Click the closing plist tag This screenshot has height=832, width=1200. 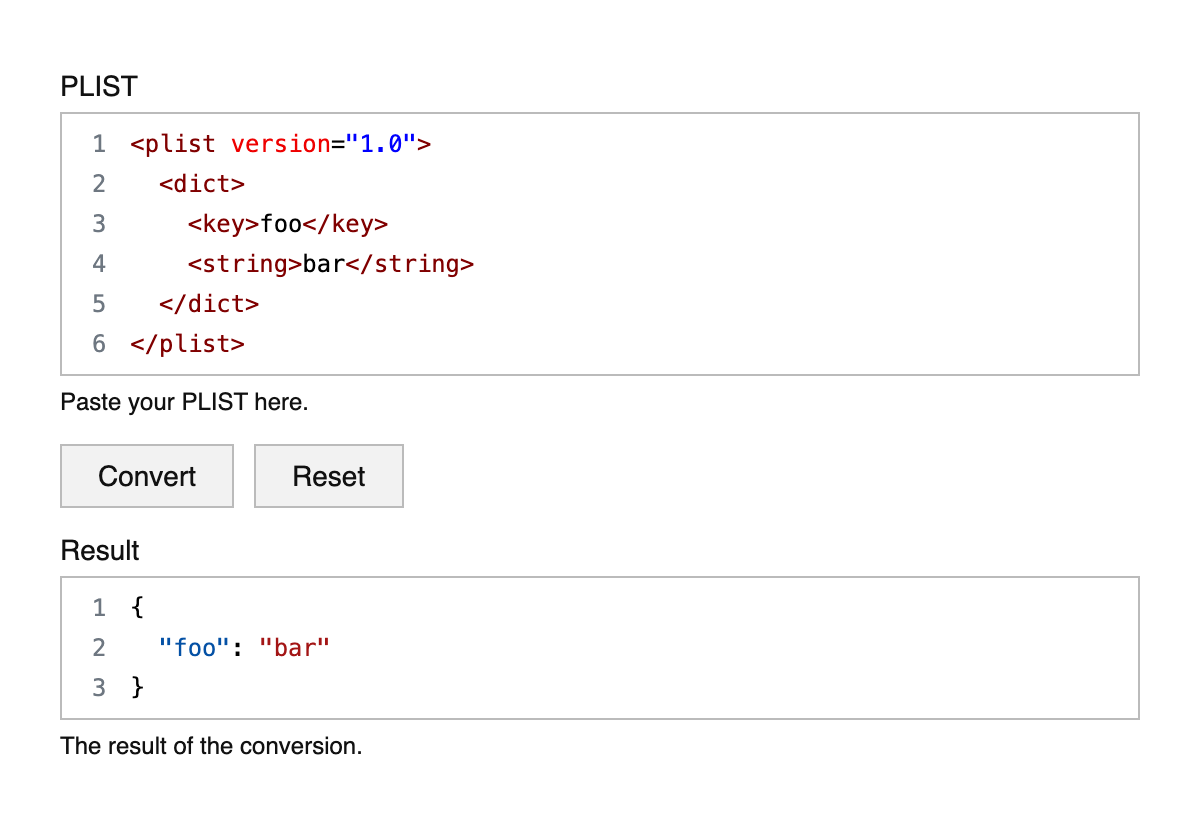pos(187,344)
